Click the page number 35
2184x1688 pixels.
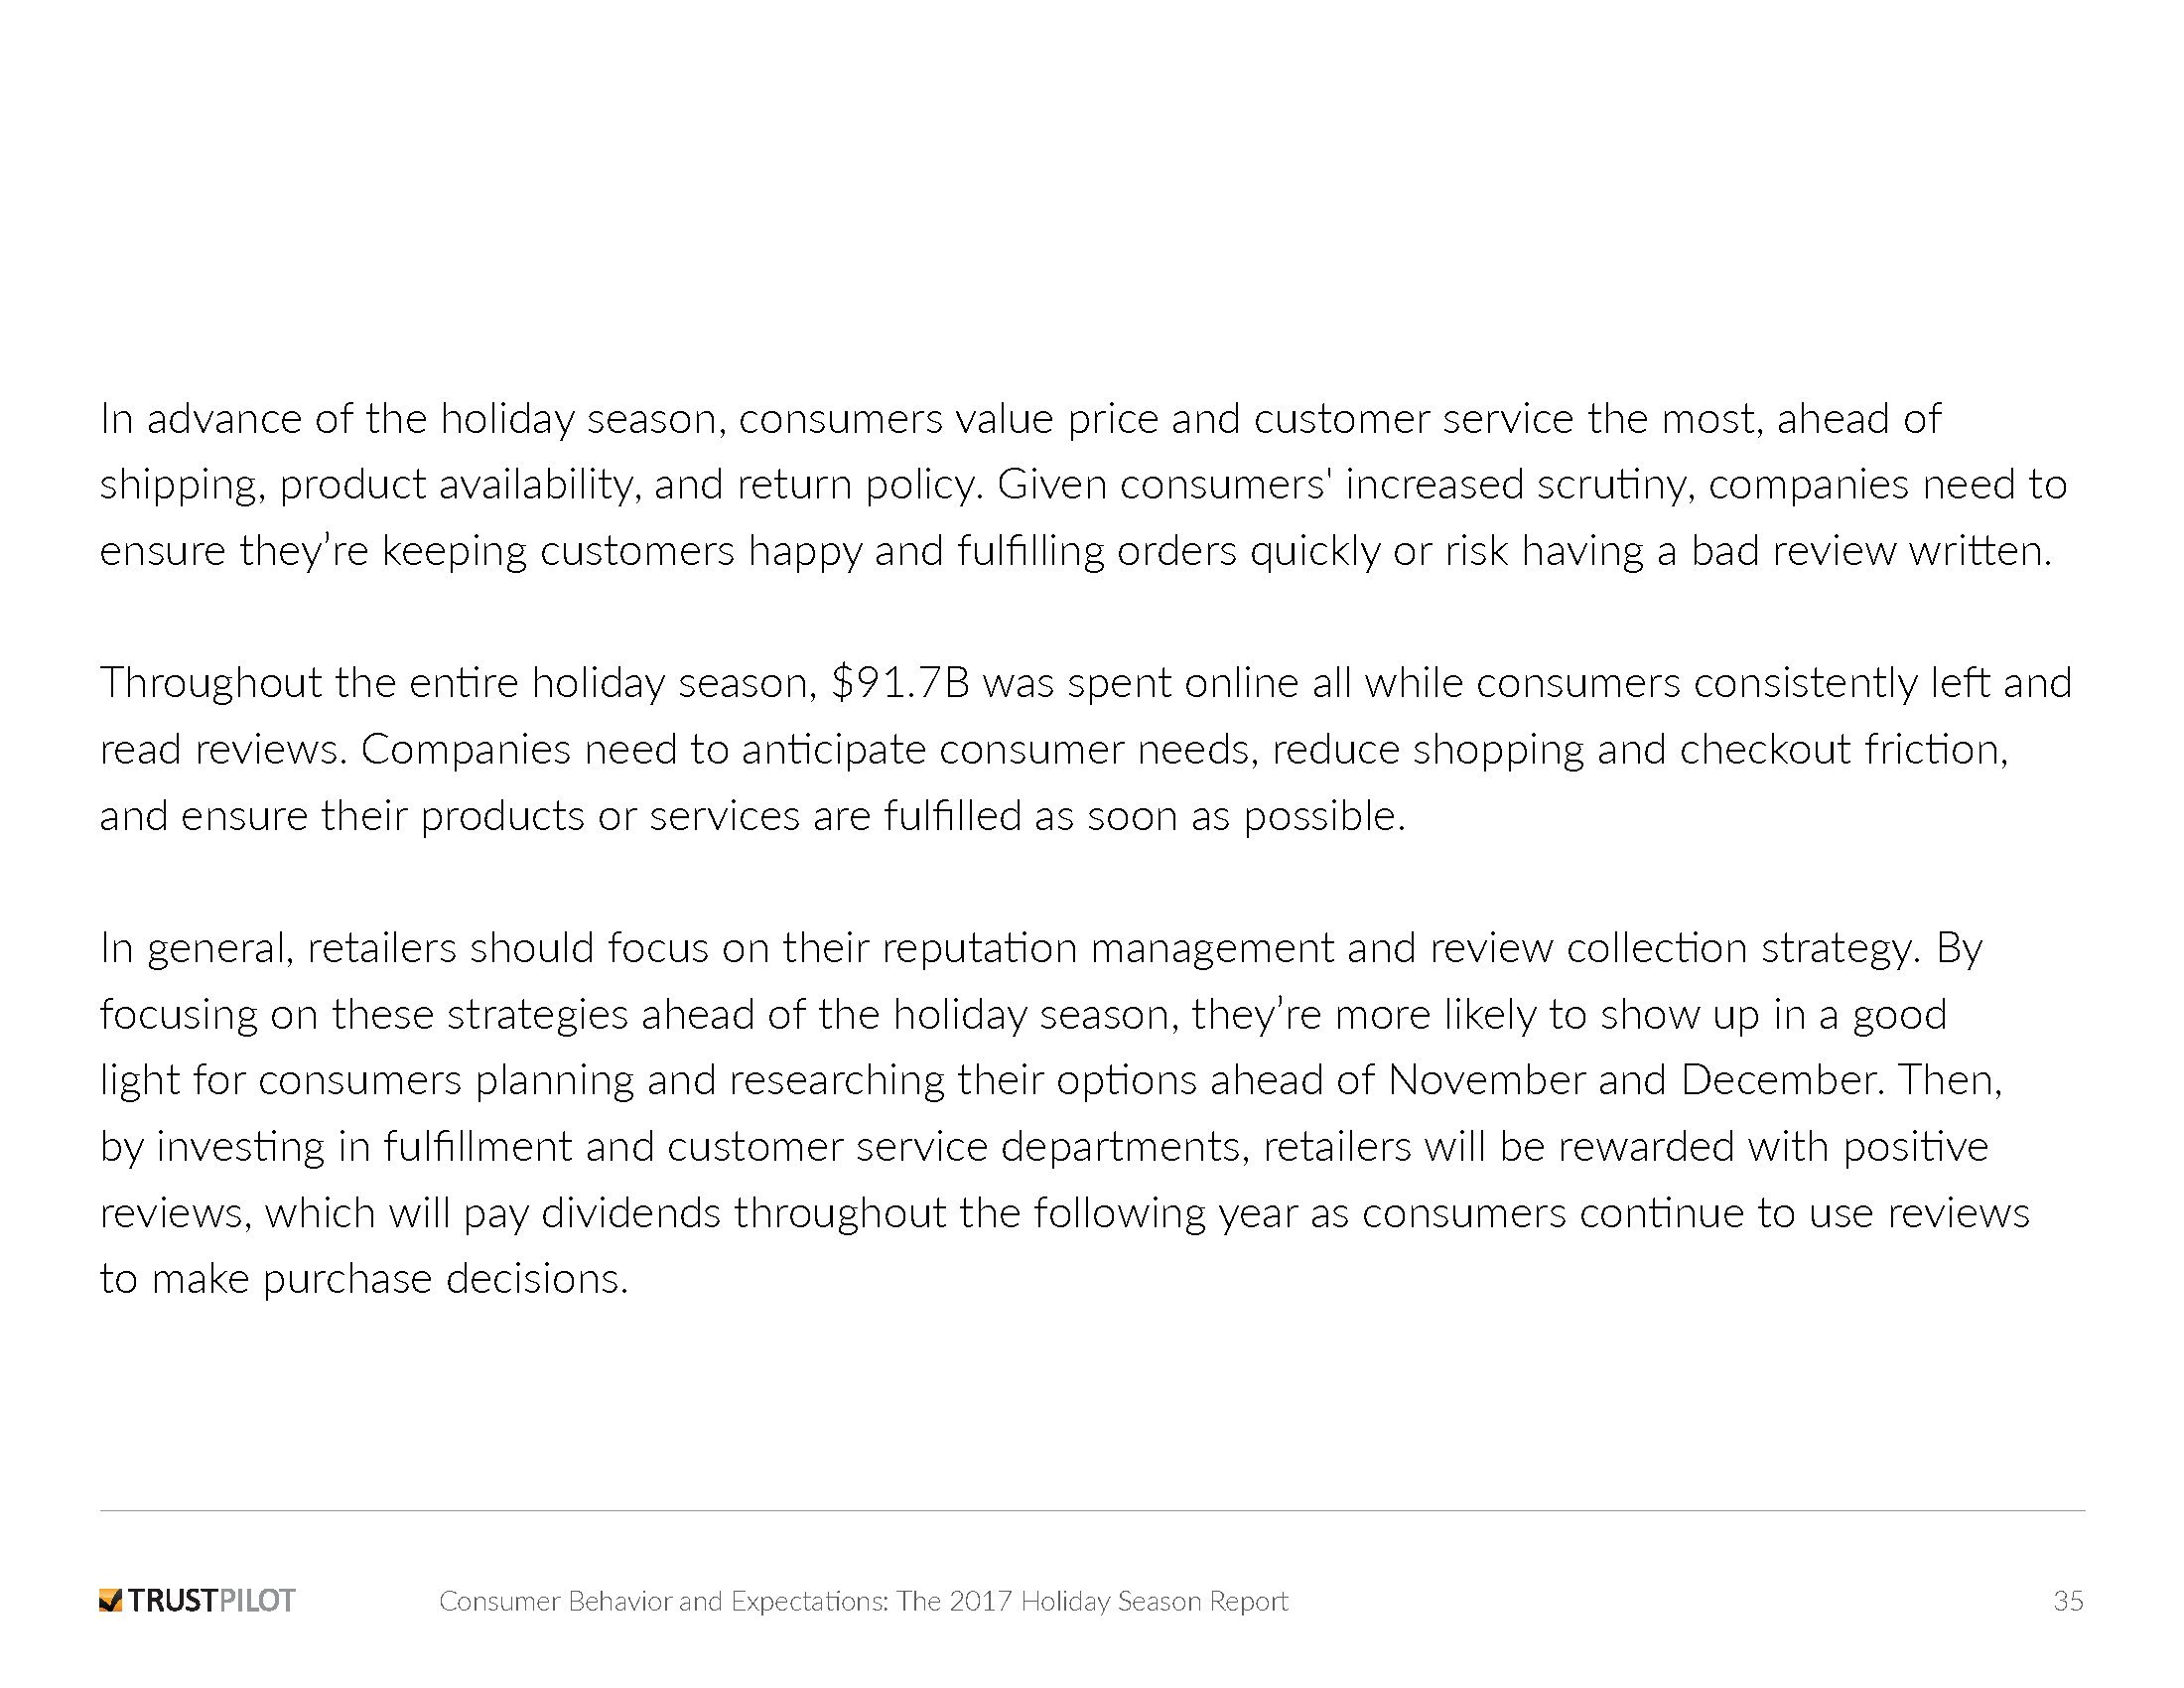pyautogui.click(x=2068, y=1601)
